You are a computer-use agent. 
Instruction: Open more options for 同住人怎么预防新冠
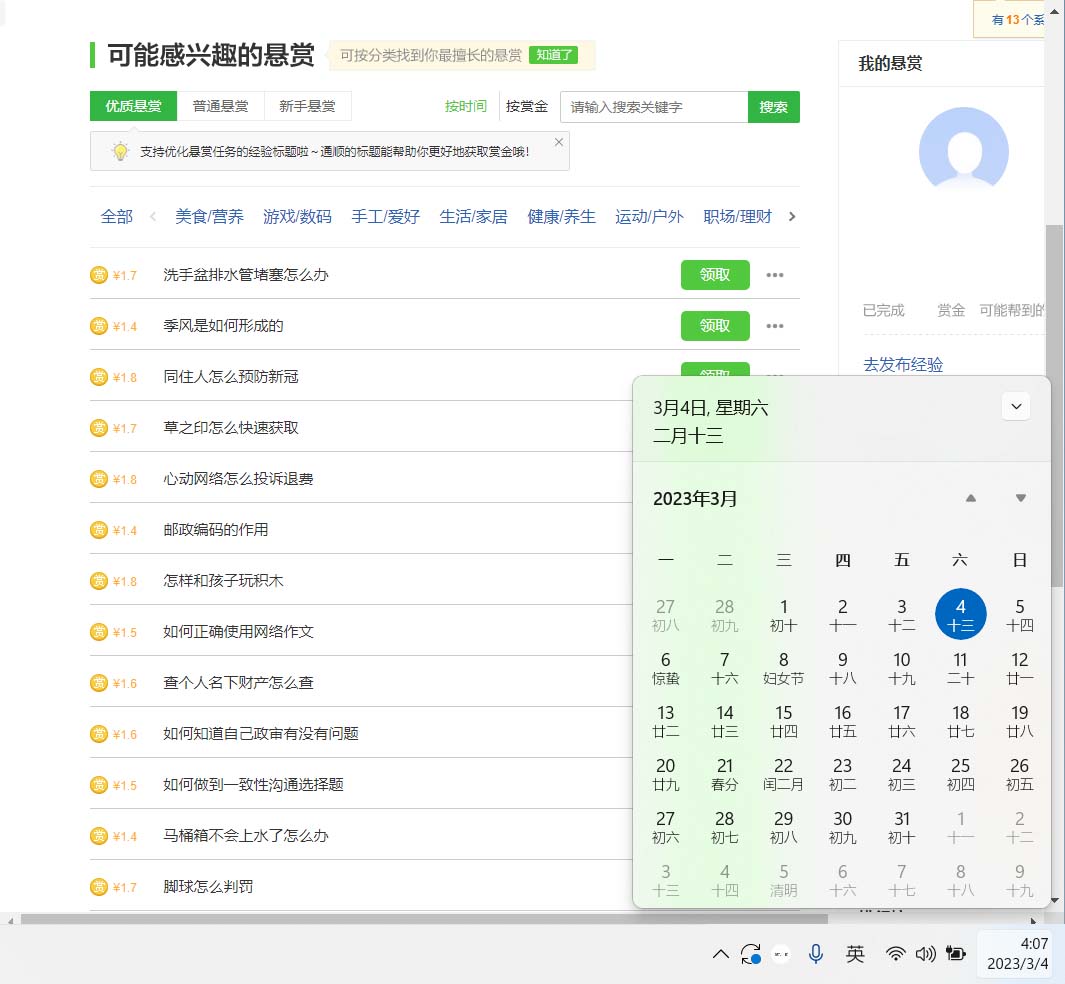click(775, 376)
